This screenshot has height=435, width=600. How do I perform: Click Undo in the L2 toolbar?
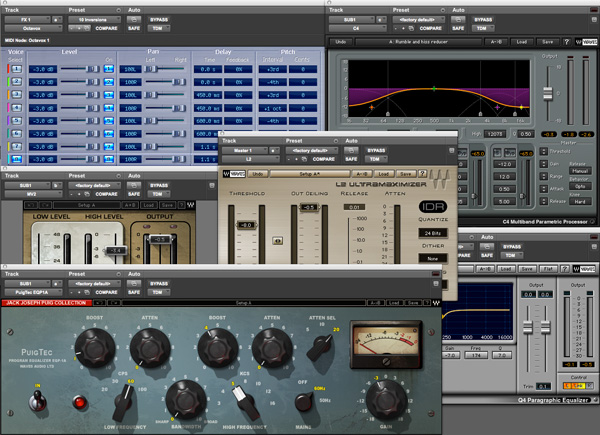256,173
